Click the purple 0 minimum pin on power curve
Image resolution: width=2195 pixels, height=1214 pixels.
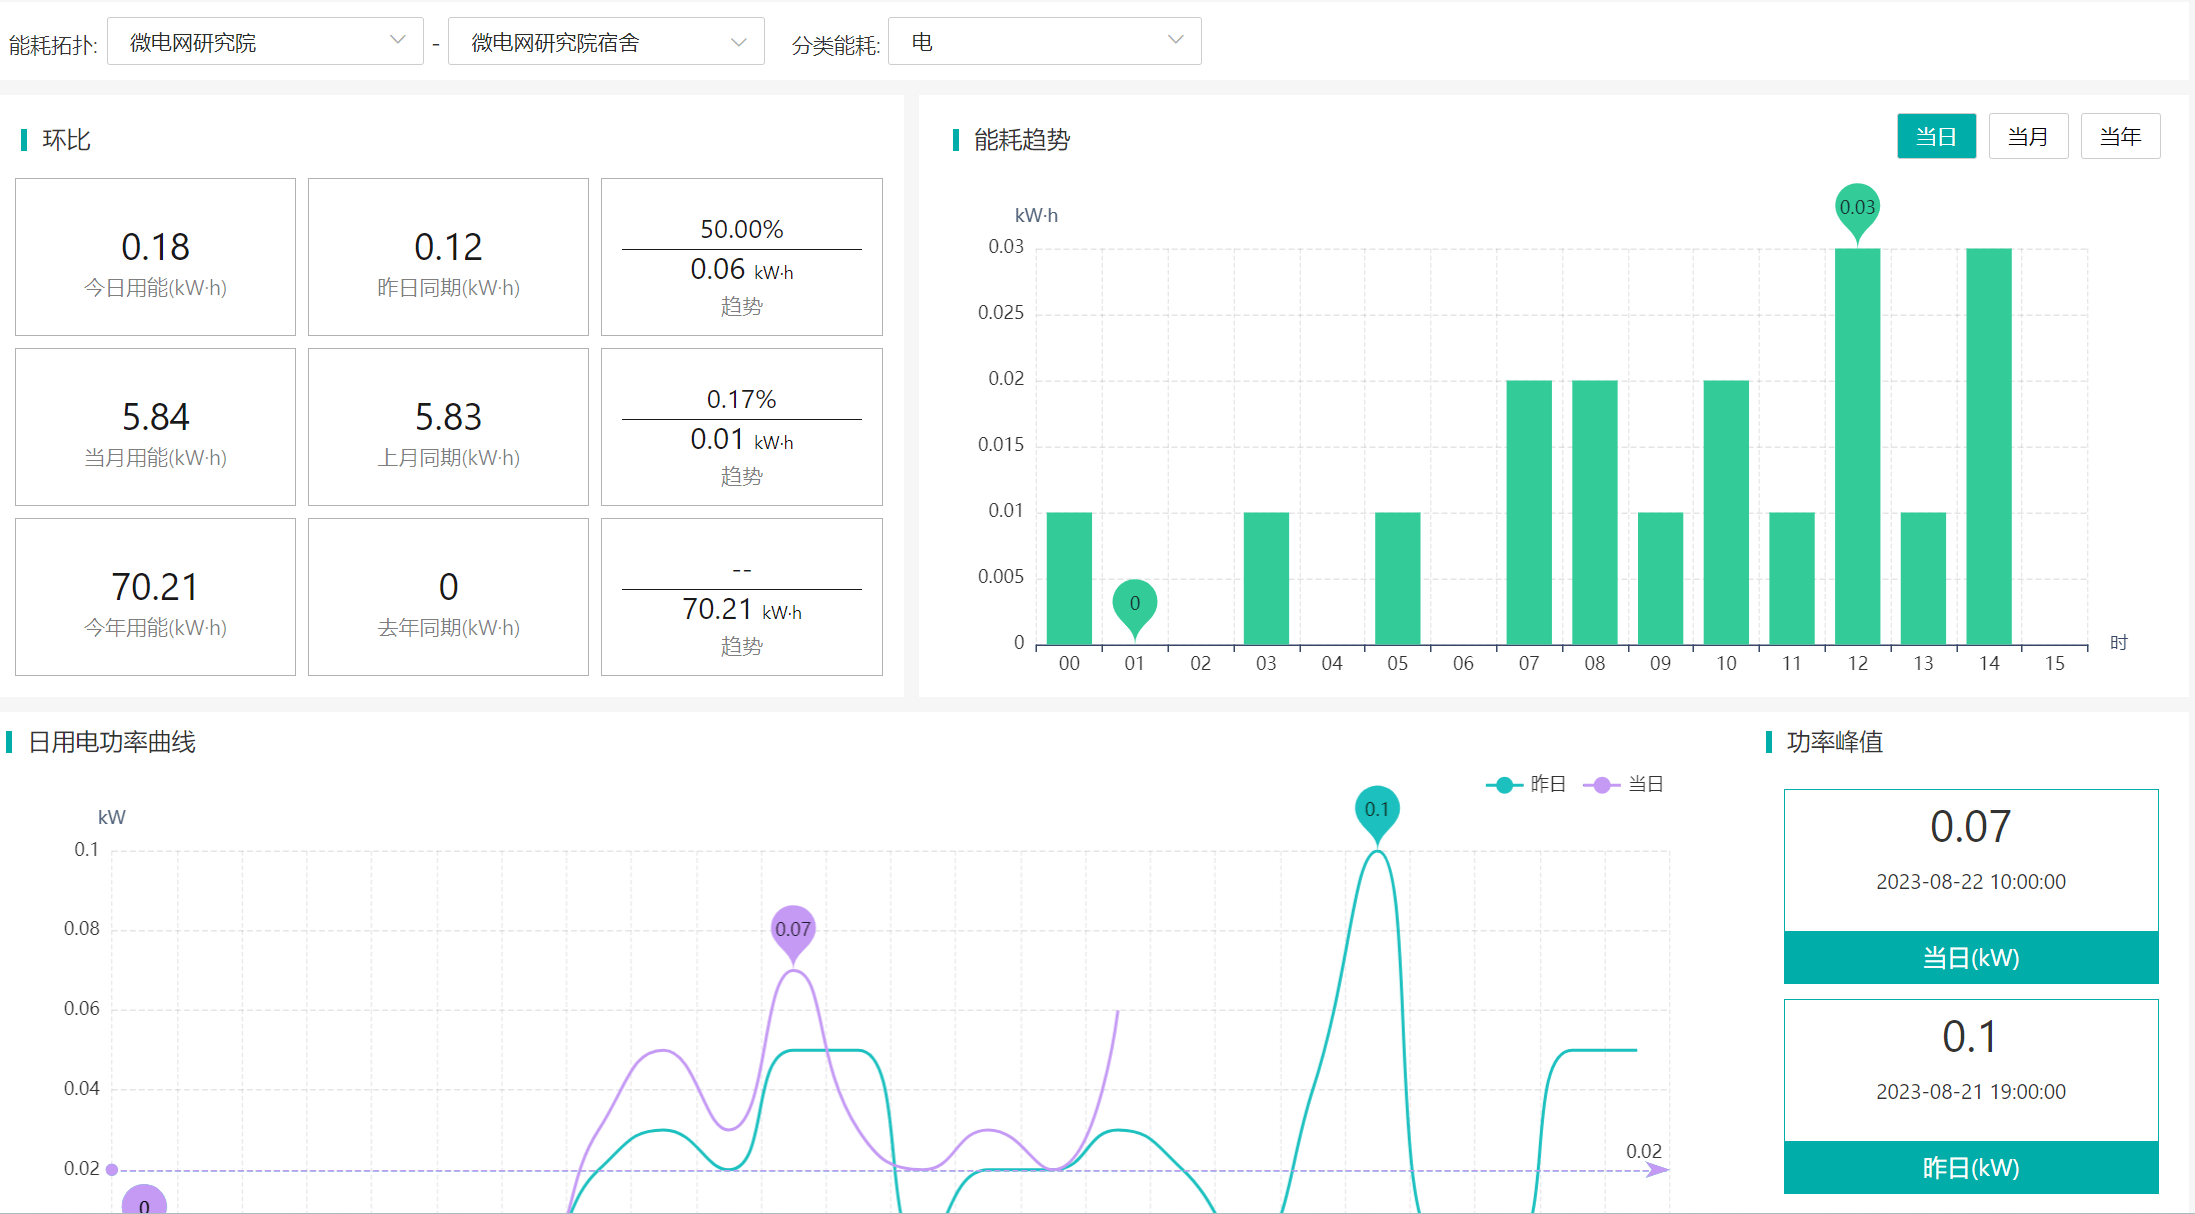144,1201
